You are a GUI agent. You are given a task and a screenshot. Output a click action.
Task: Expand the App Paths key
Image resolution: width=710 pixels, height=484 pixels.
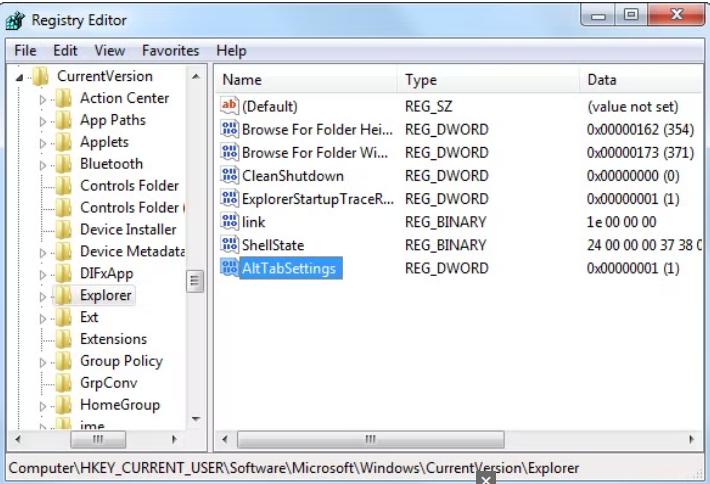(x=43, y=121)
